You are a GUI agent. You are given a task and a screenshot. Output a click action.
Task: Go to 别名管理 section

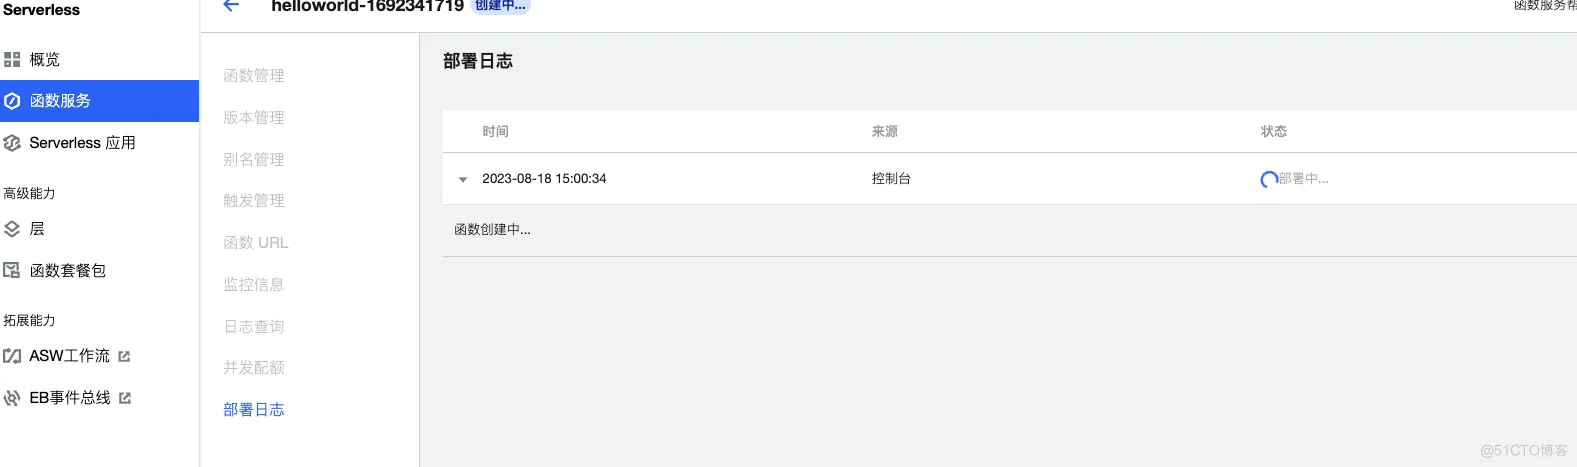[254, 160]
